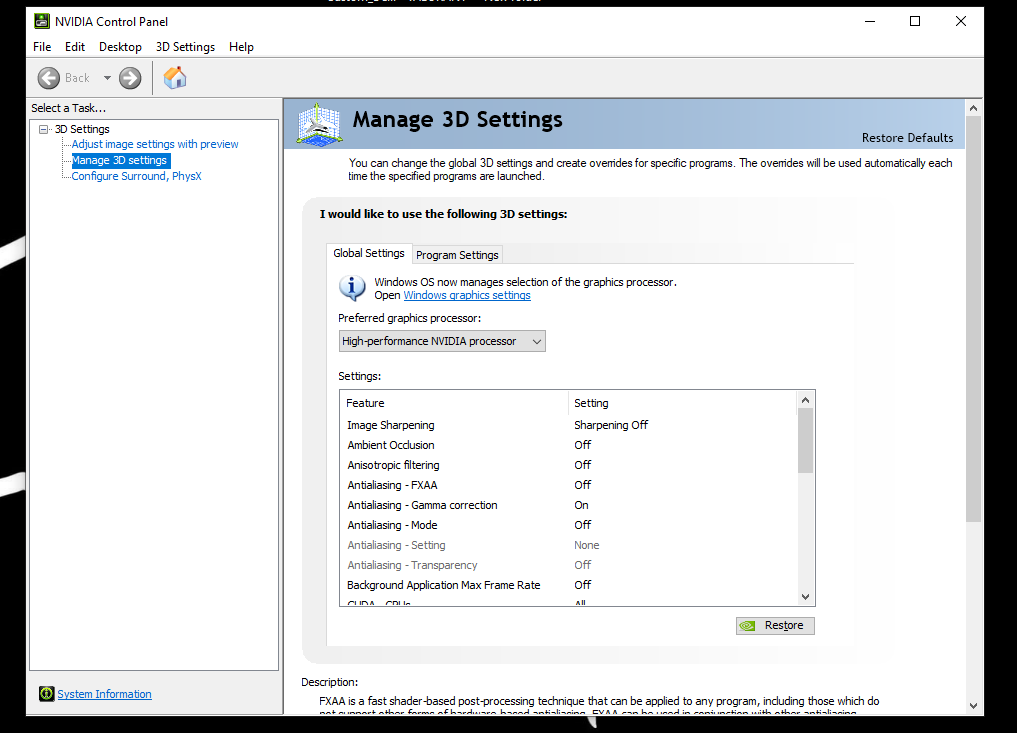Select Antialiasing - Gamma correction row
This screenshot has width=1017, height=733.
pyautogui.click(x=568, y=505)
